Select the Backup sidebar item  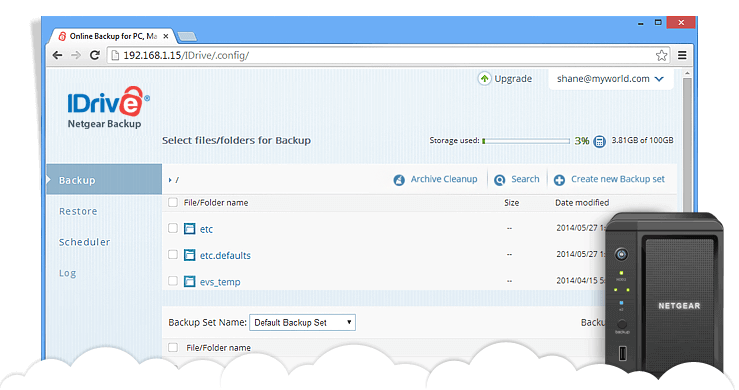[104, 180]
